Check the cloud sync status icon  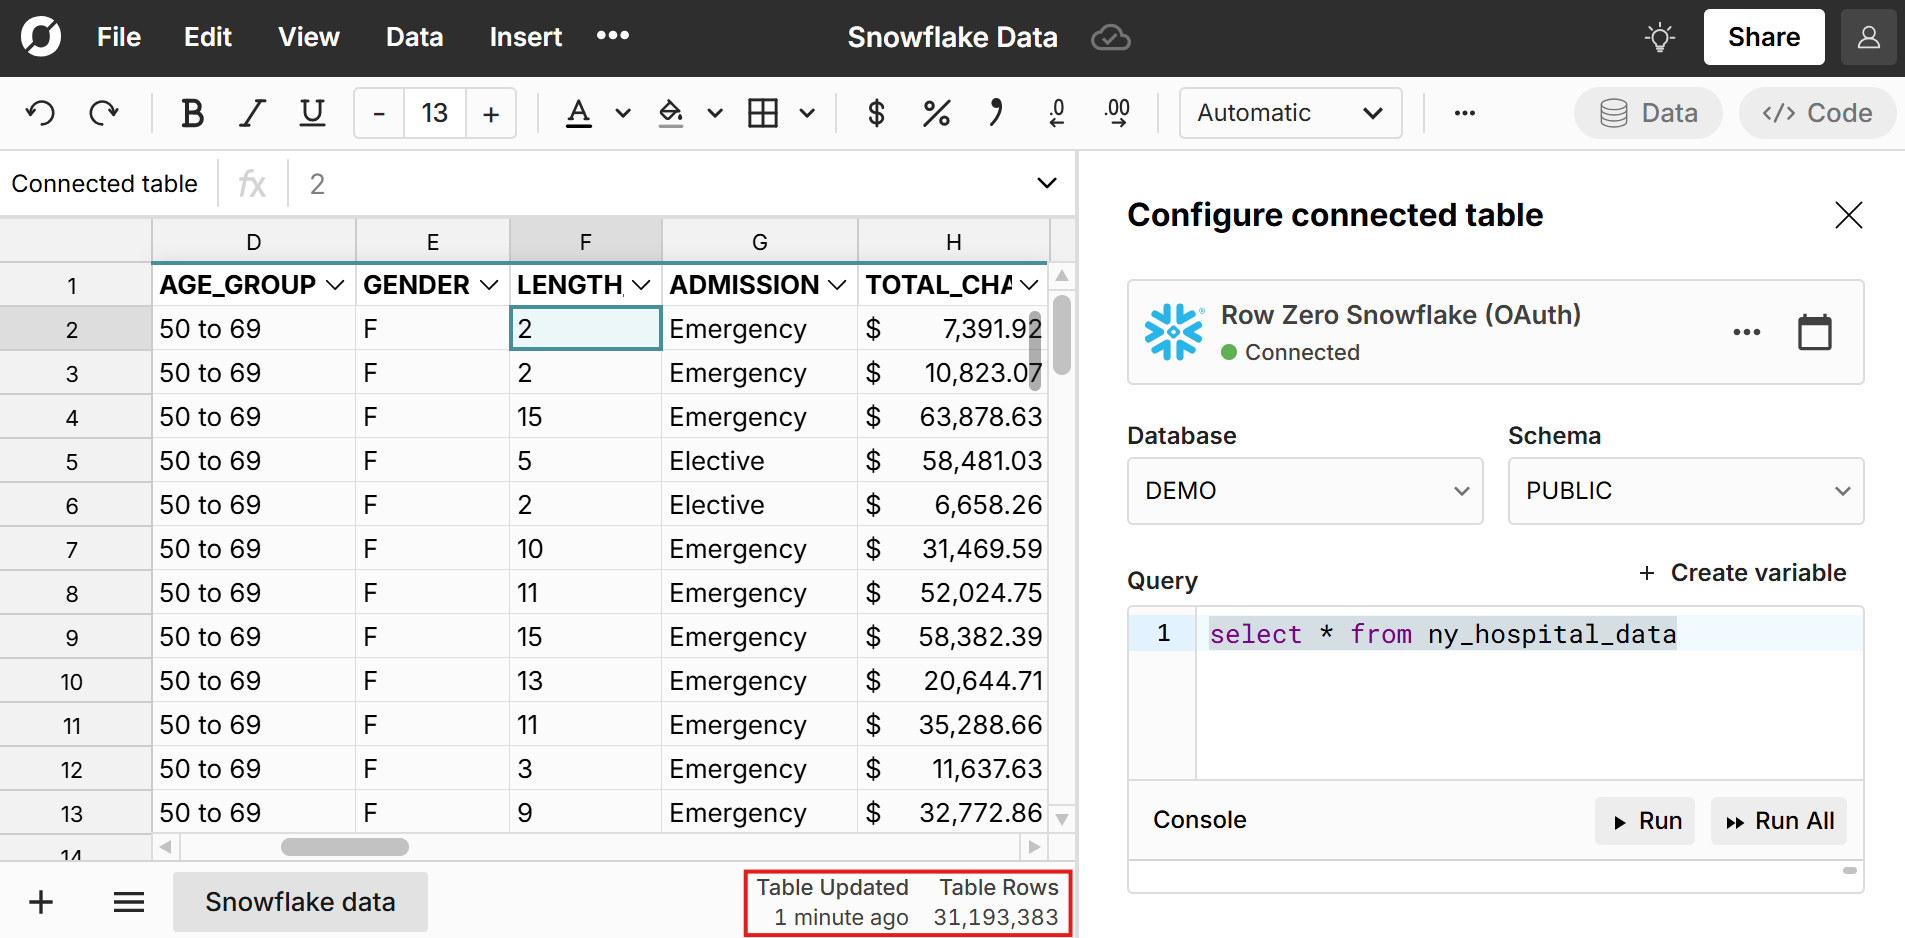1110,37
